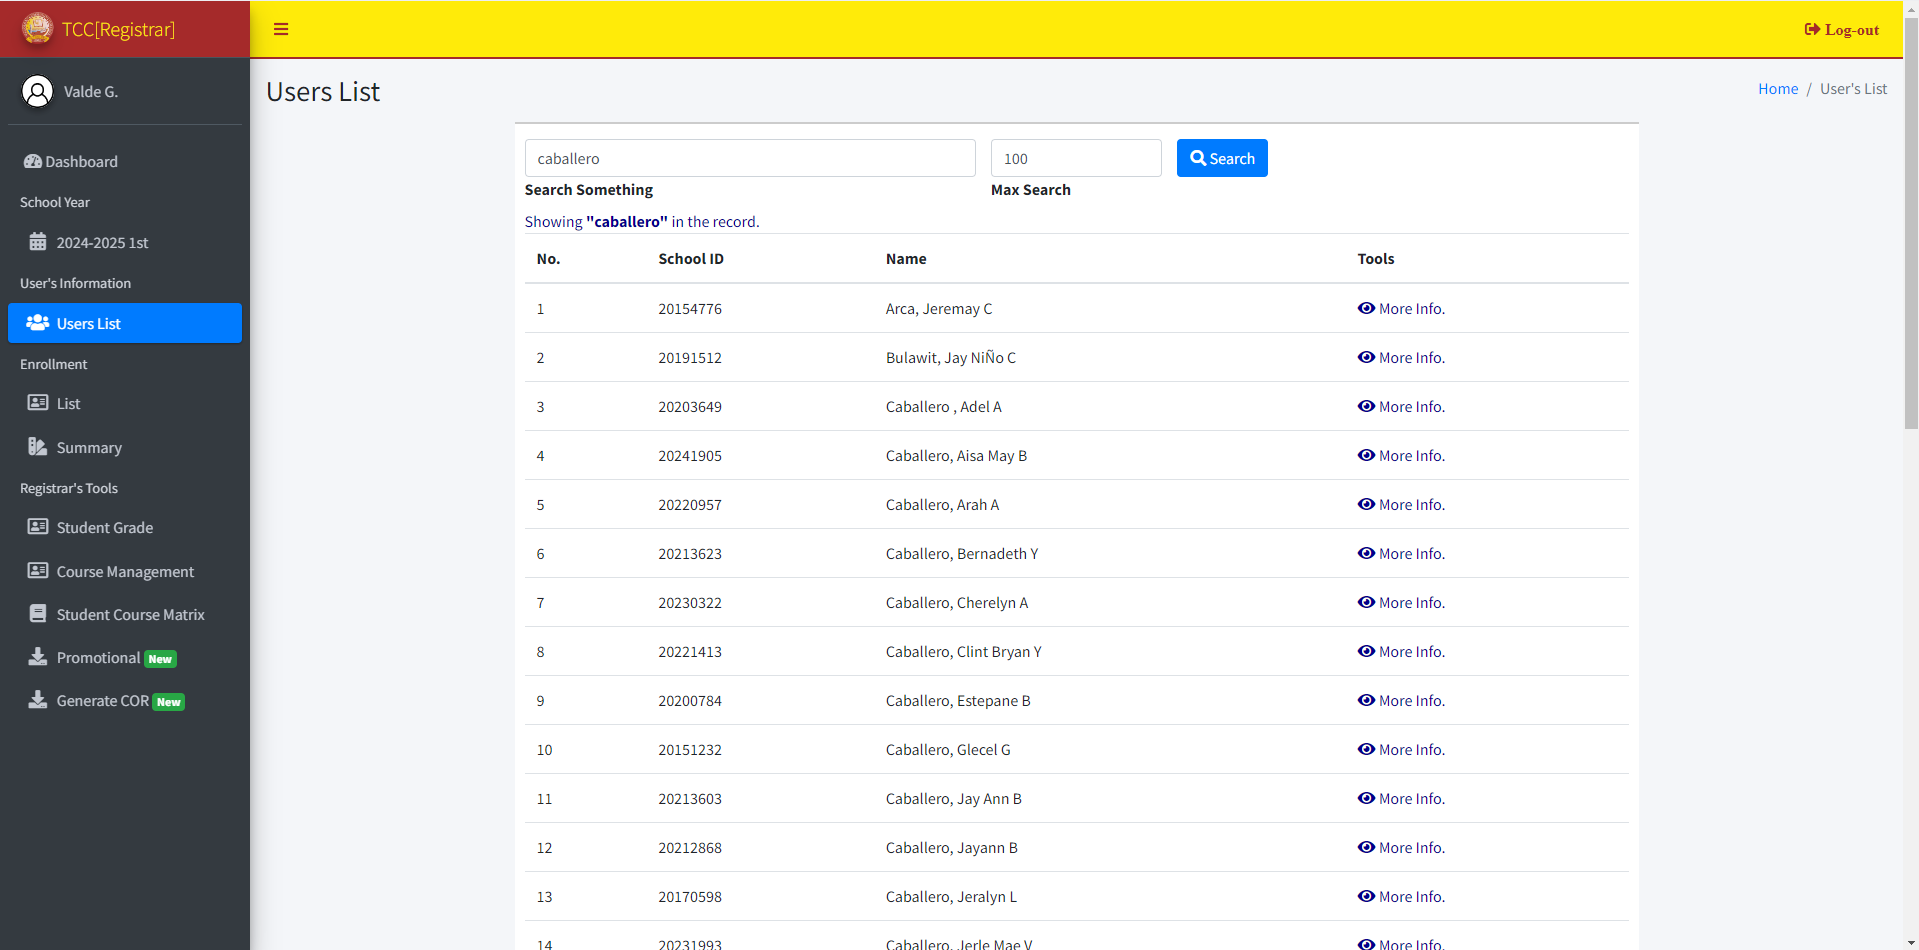Viewport: 1919px width, 950px height.
Task: Click school ID 20151232
Action: click(x=690, y=749)
